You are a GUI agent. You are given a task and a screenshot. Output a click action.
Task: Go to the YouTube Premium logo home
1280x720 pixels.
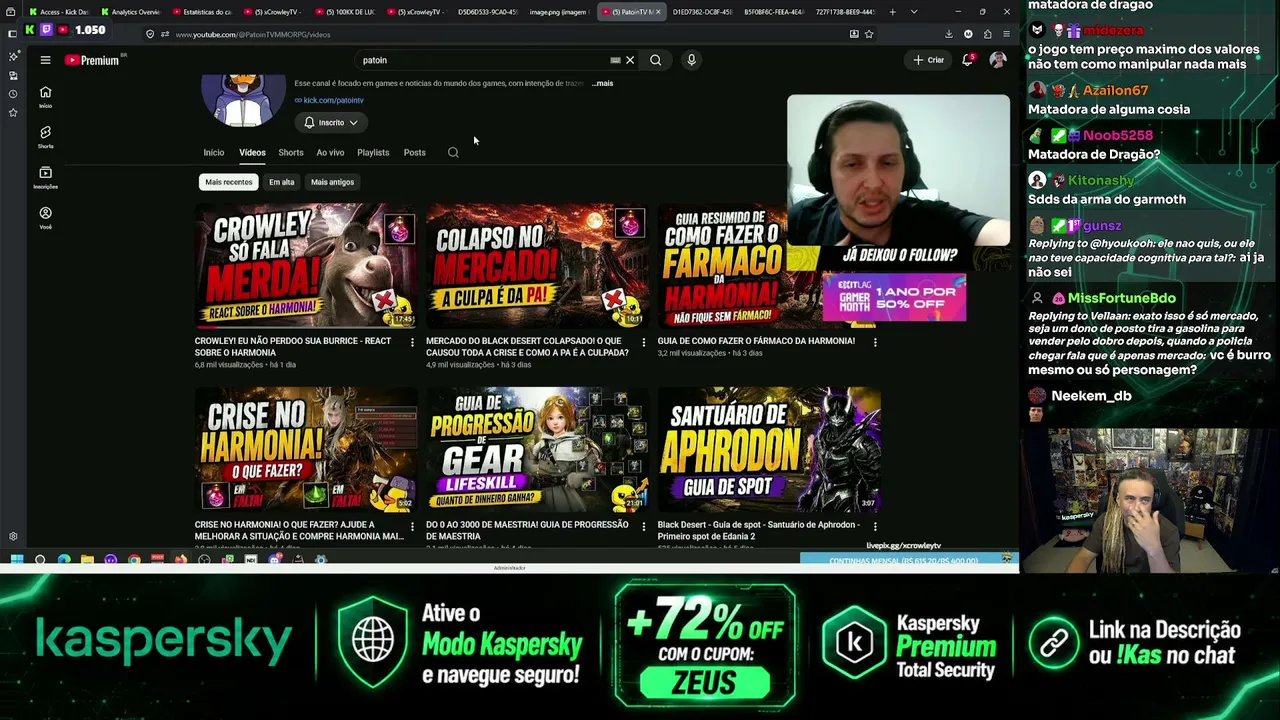pos(93,60)
